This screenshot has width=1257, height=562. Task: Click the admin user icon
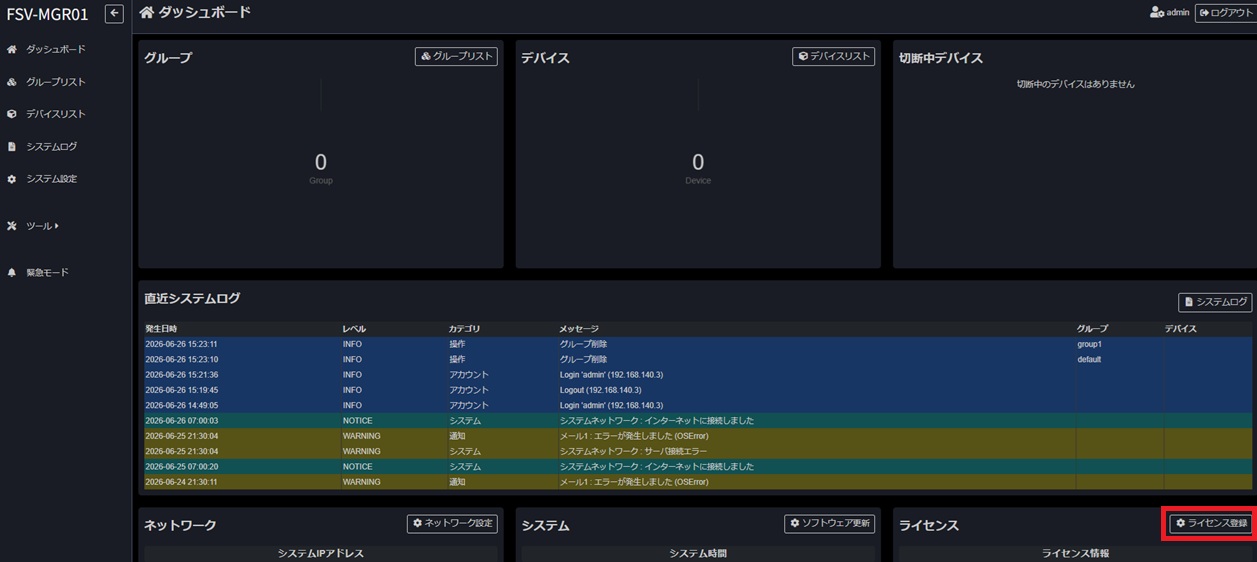1157,13
